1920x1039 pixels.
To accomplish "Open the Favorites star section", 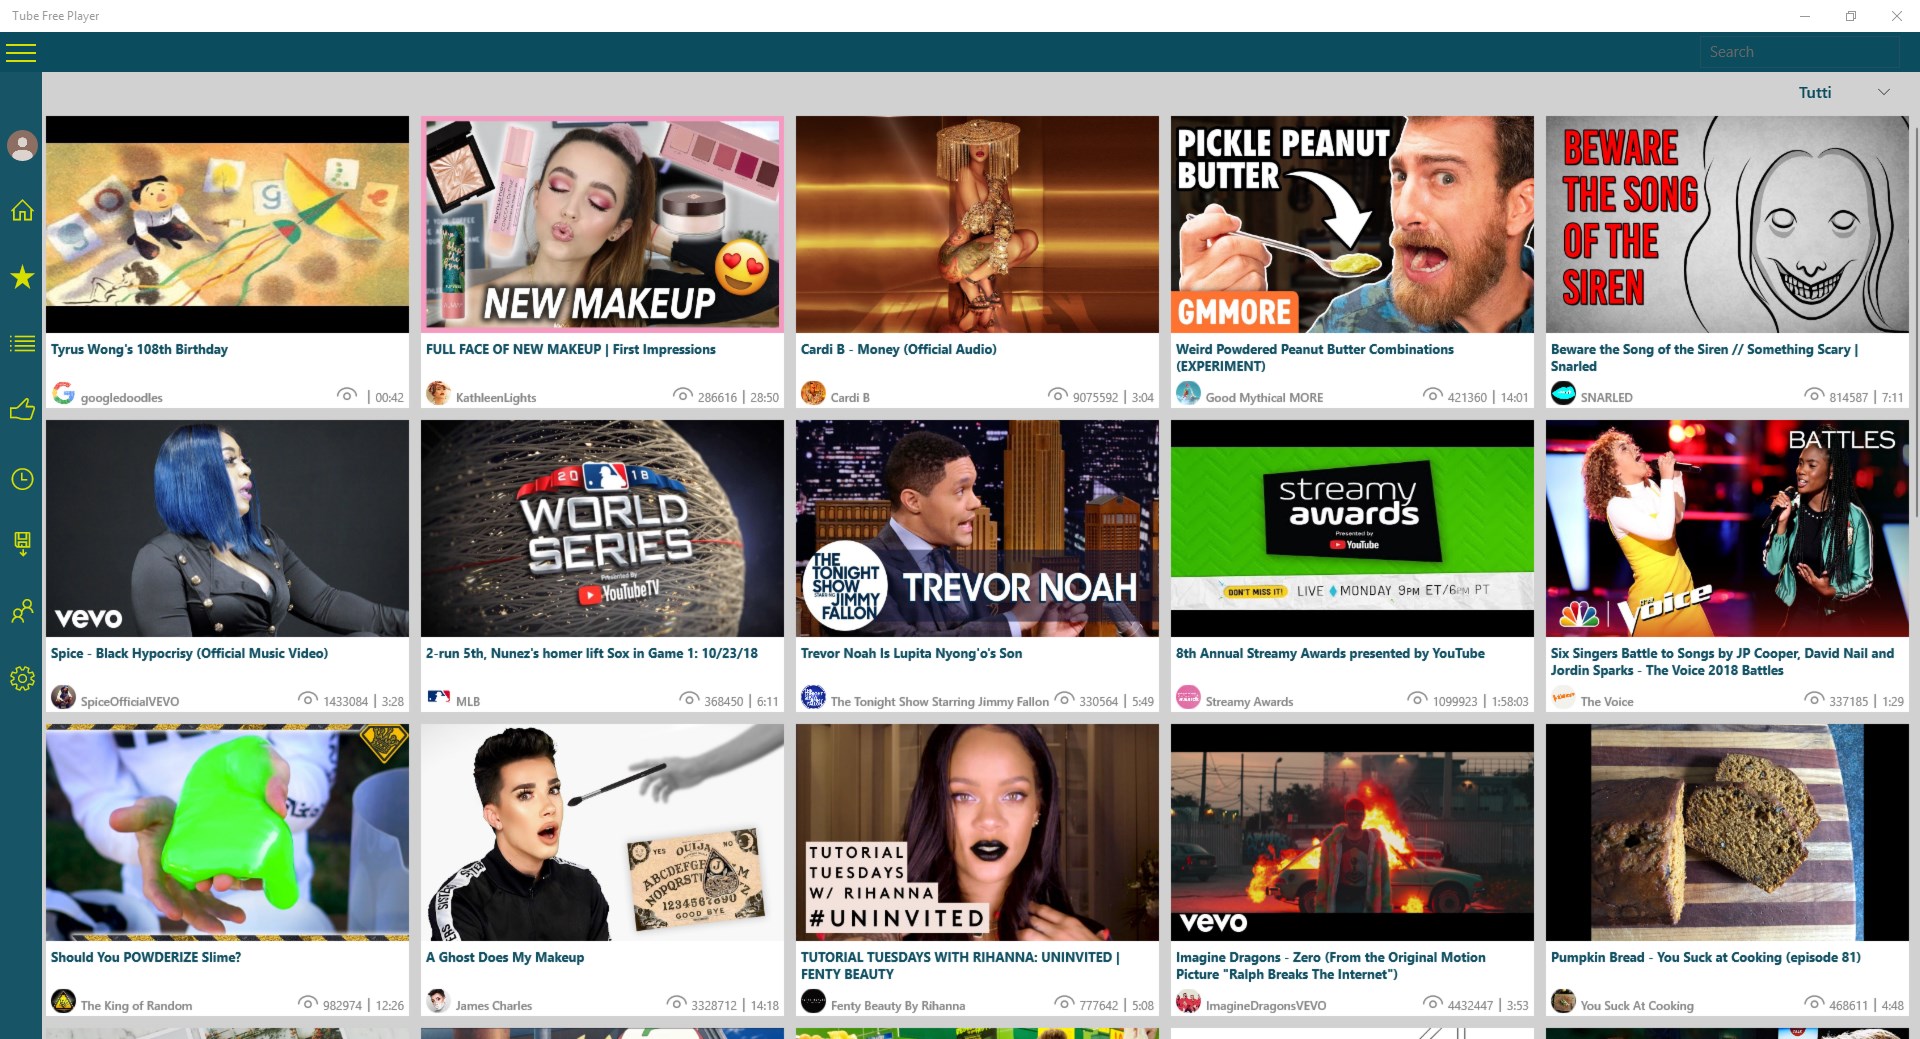I will 22,277.
